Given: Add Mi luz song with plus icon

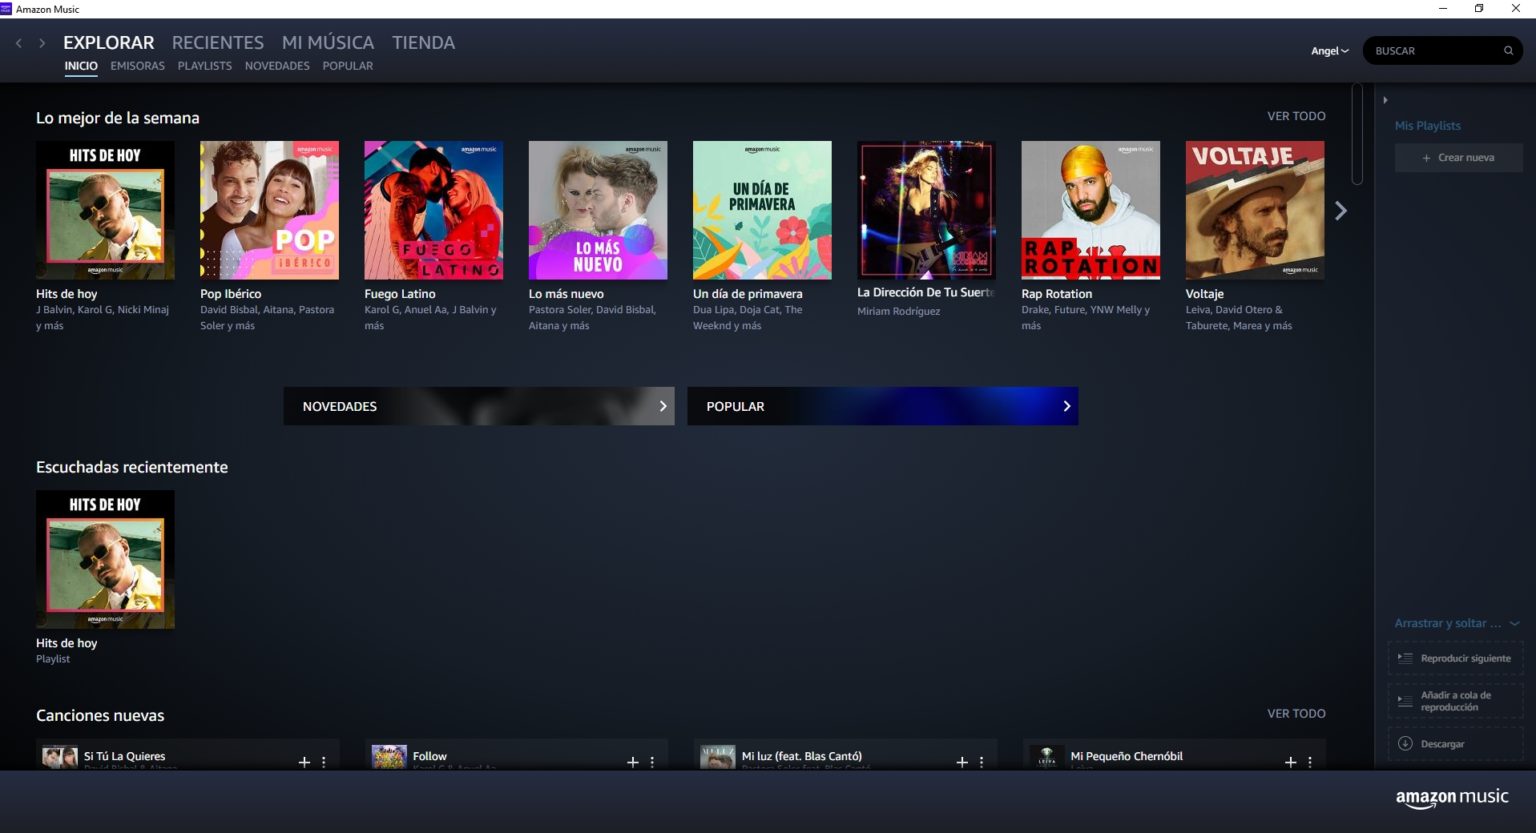Looking at the screenshot, I should coord(962,762).
